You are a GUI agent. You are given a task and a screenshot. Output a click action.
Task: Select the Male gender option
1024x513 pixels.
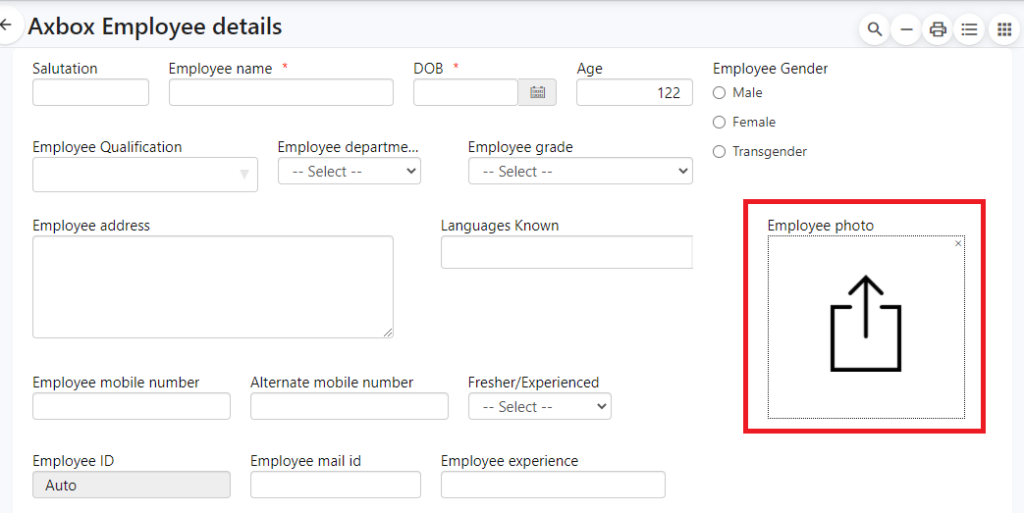(719, 93)
